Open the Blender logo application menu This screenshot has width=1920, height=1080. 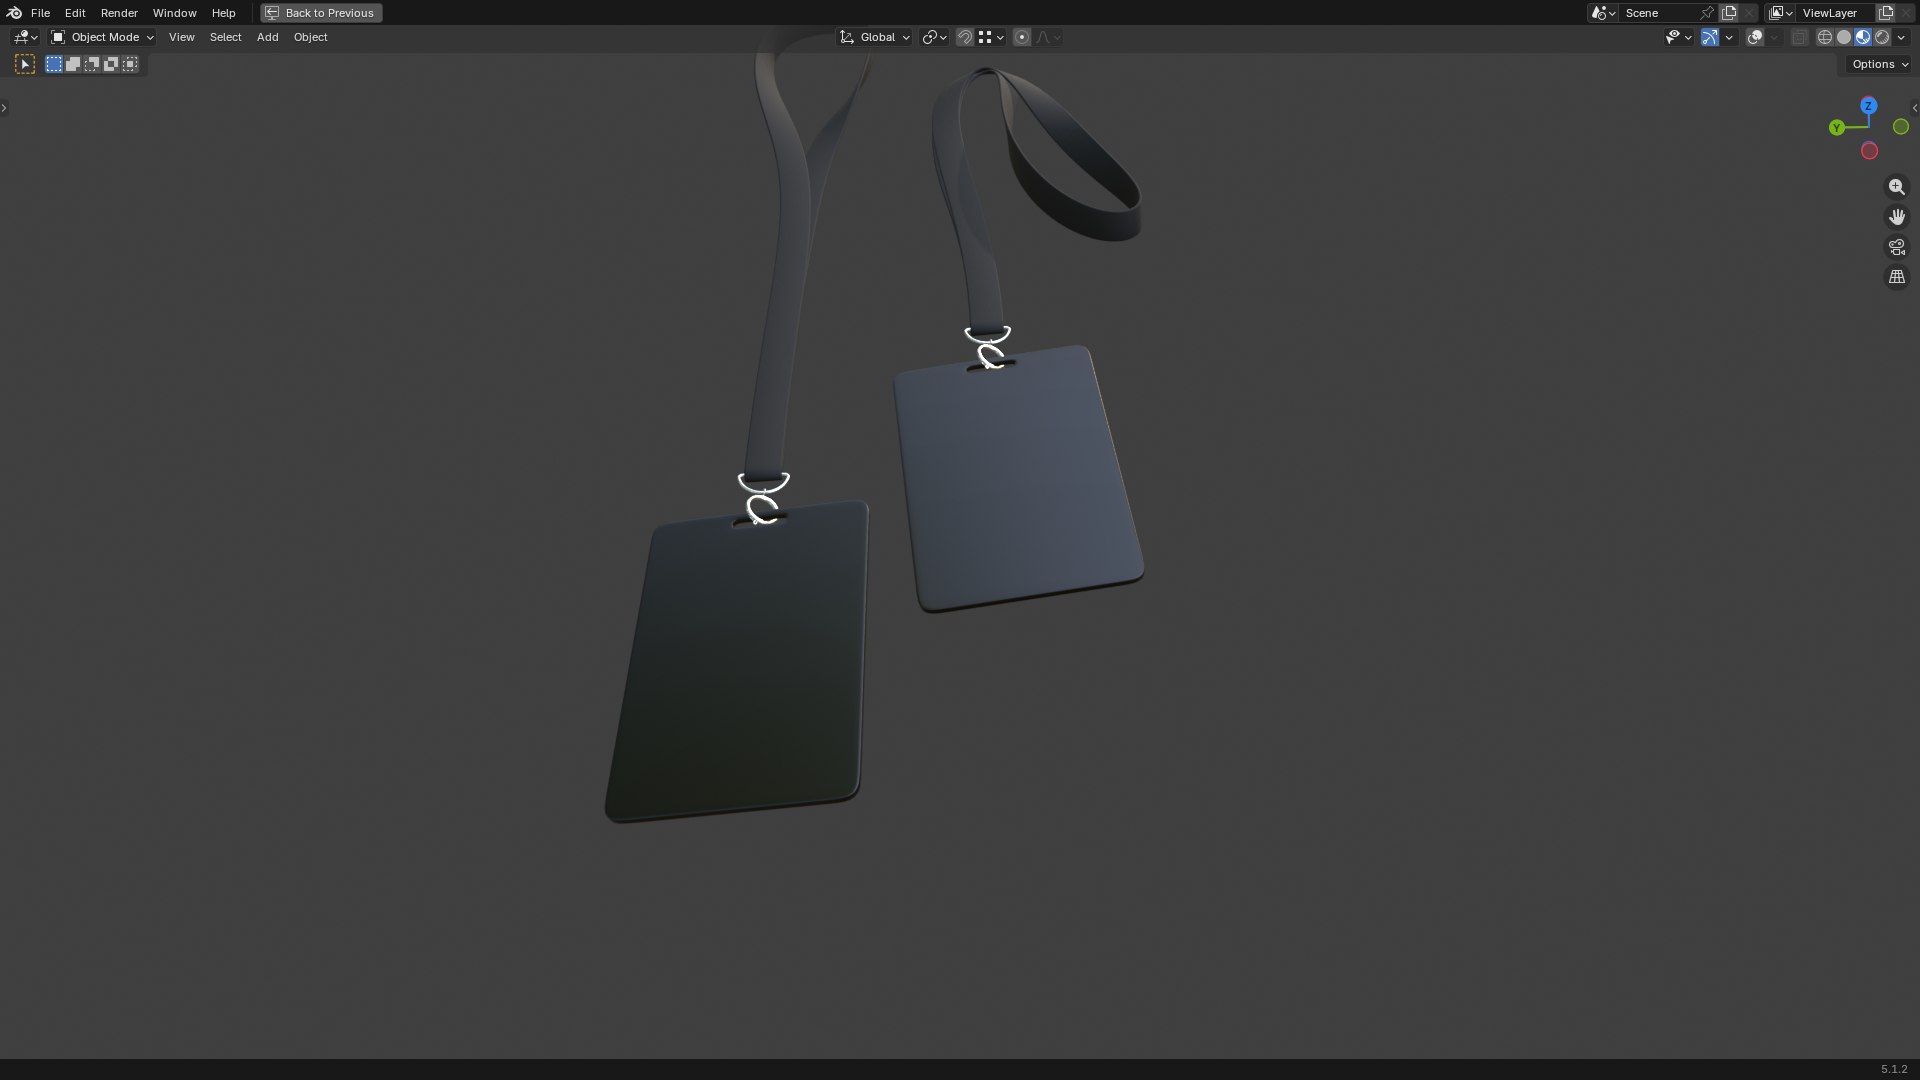tap(14, 13)
